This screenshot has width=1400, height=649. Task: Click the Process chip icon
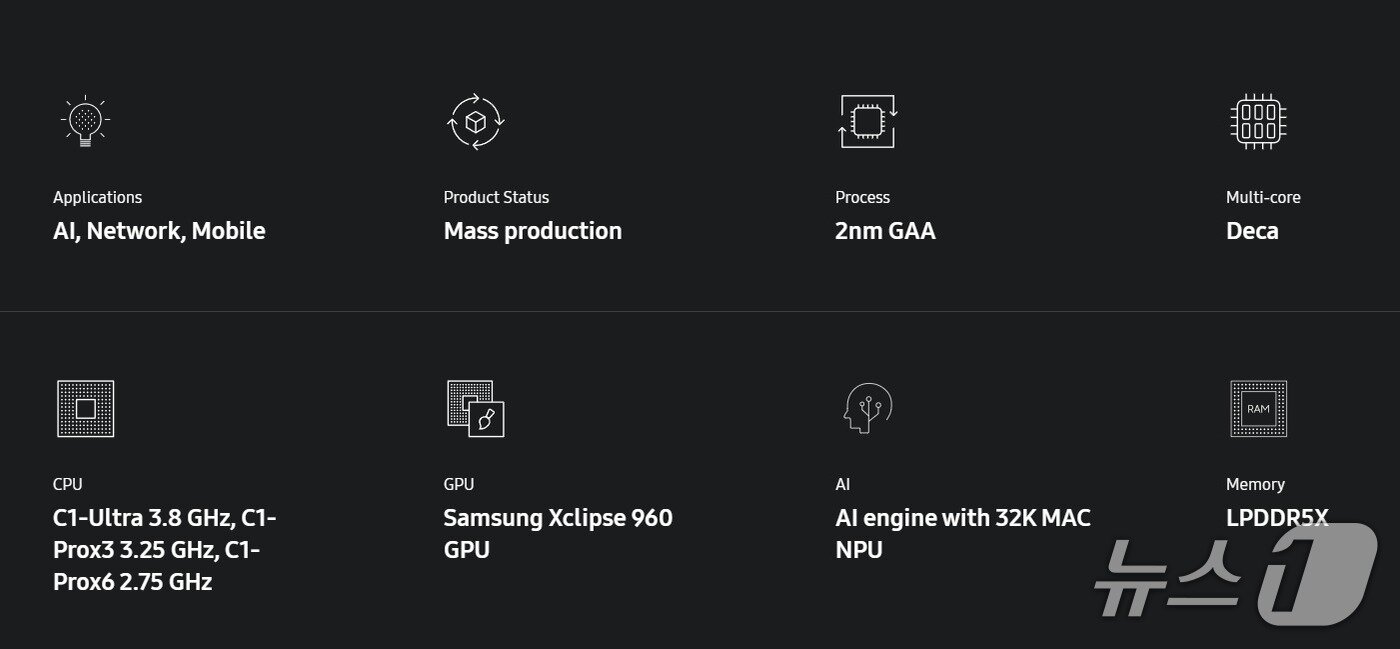pyautogui.click(x=867, y=122)
